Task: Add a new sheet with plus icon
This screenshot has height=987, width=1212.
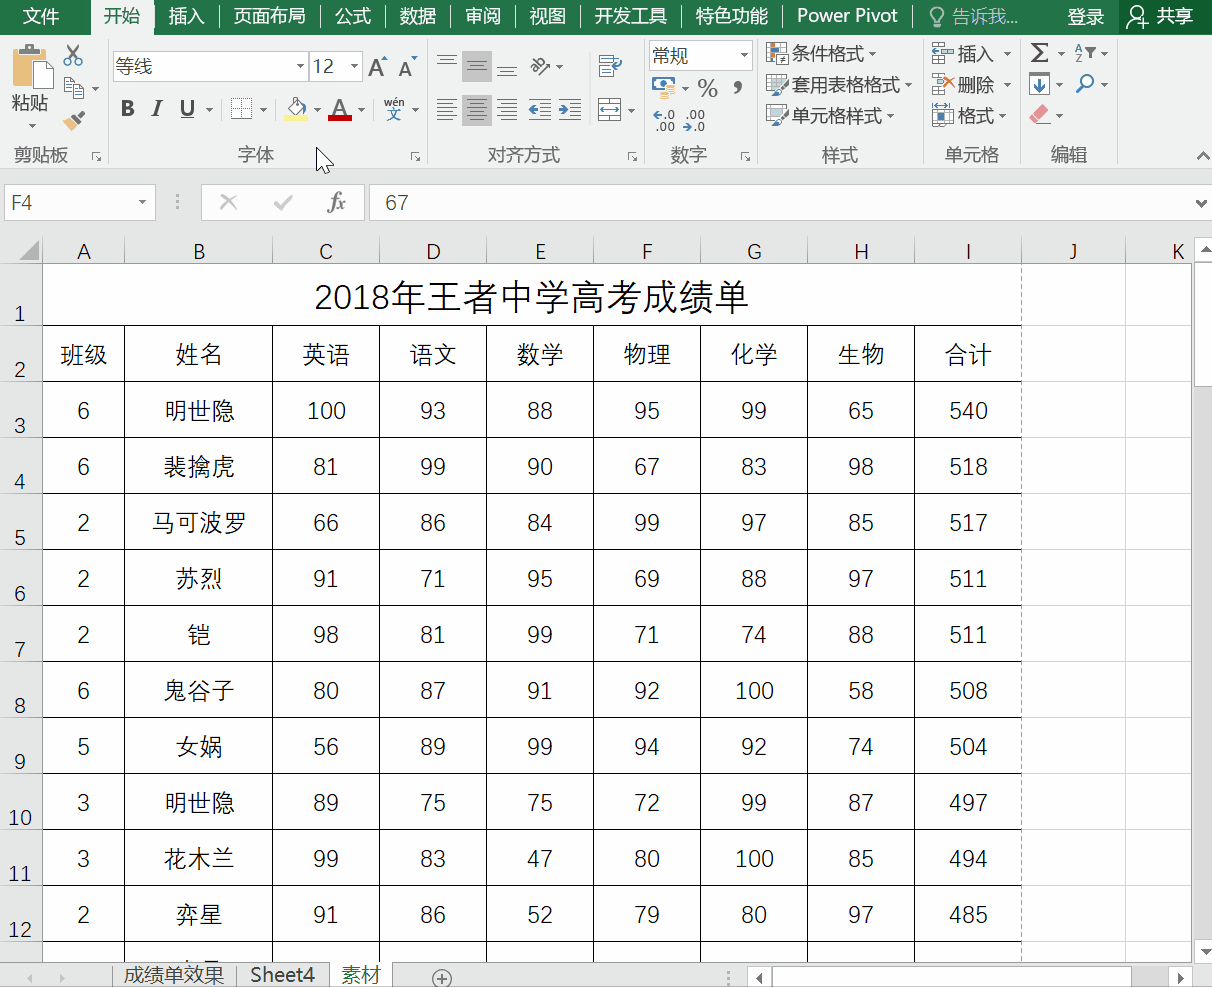Action: [x=442, y=977]
